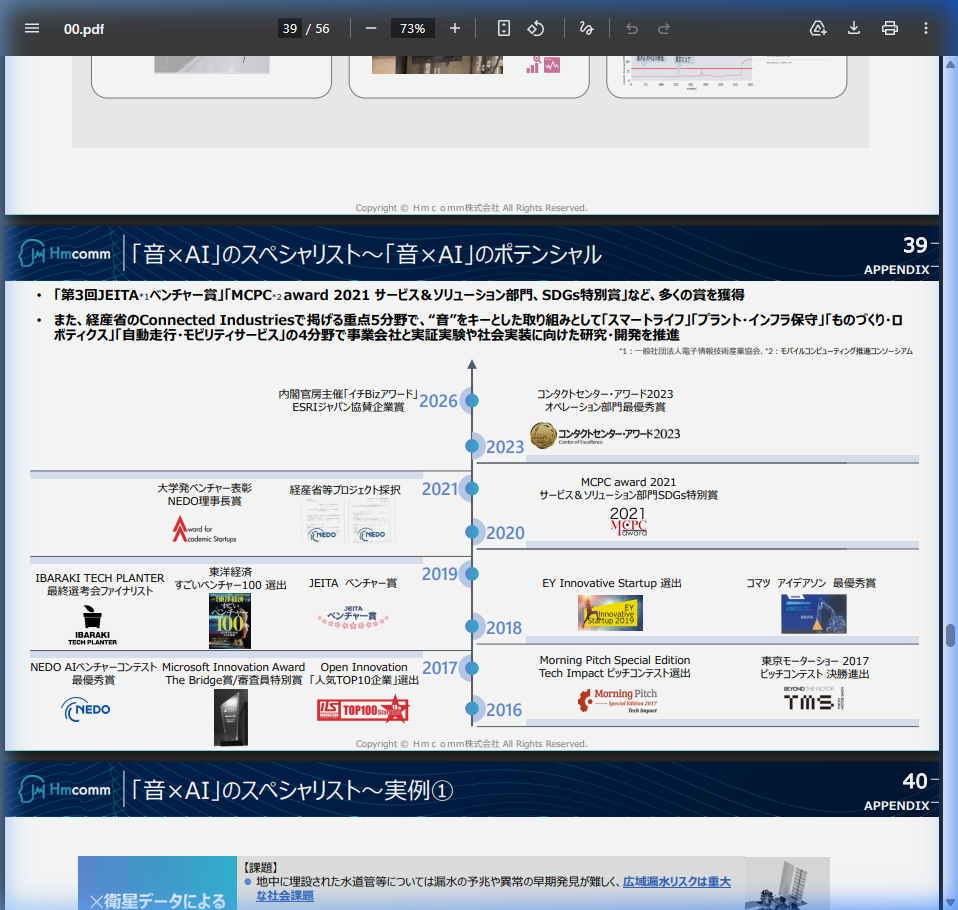Rotate the document counterclockwise
This screenshot has height=910, width=958.
coord(536,28)
